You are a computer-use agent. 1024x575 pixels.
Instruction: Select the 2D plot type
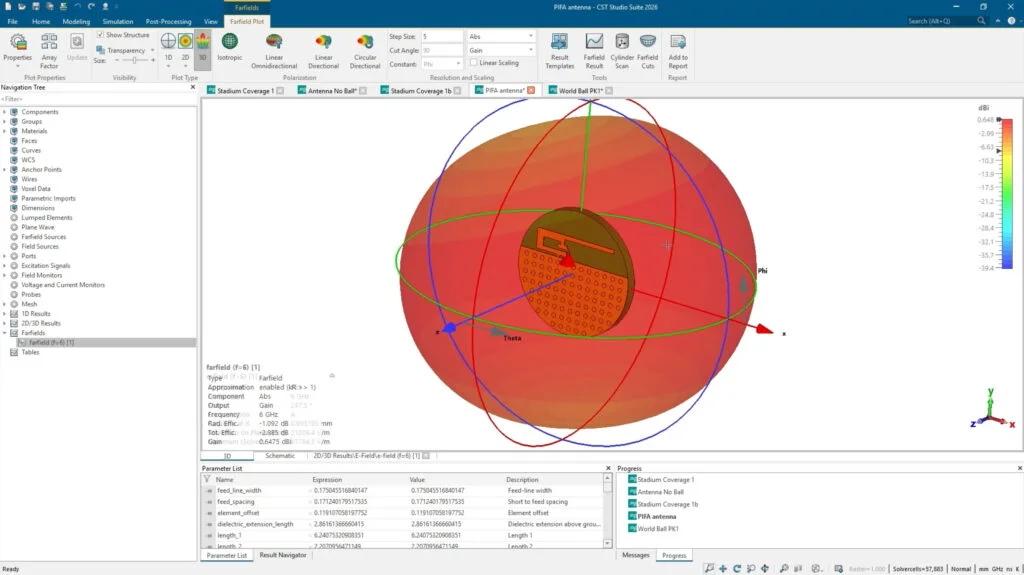[185, 48]
